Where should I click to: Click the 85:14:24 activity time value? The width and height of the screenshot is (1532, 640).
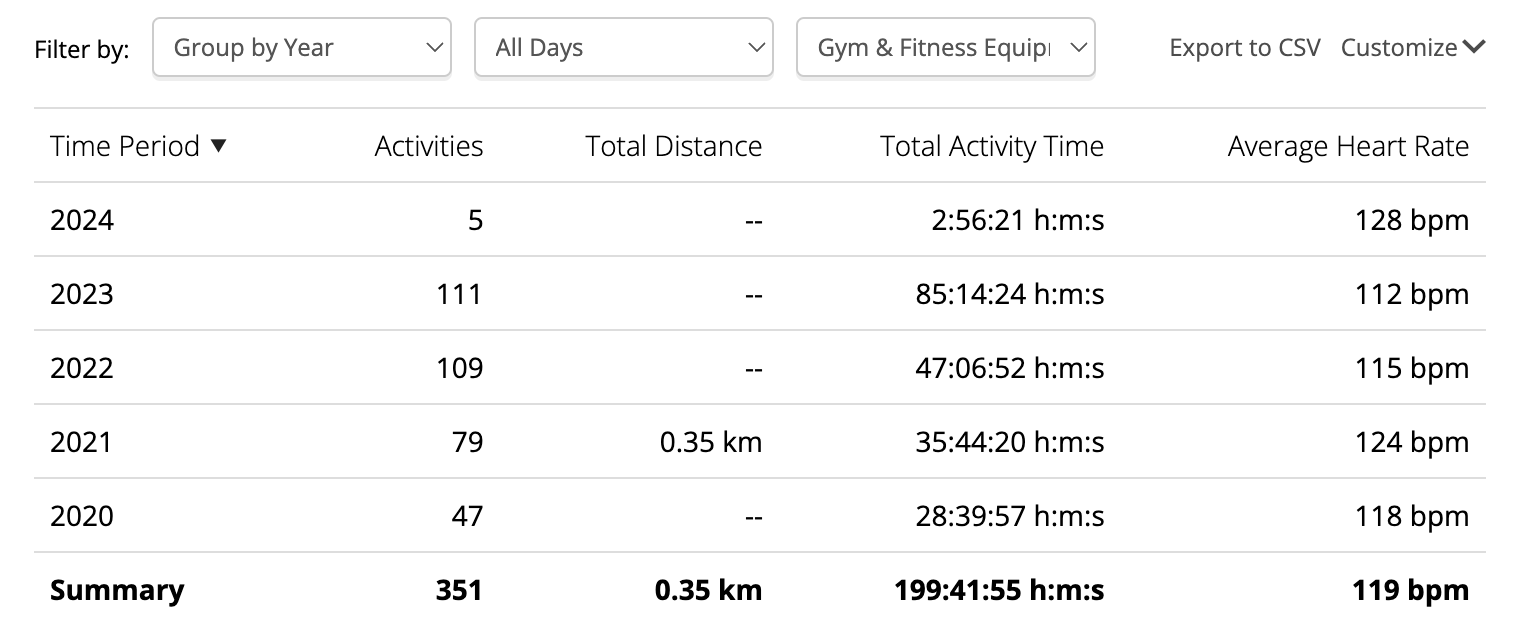[x=1010, y=294]
